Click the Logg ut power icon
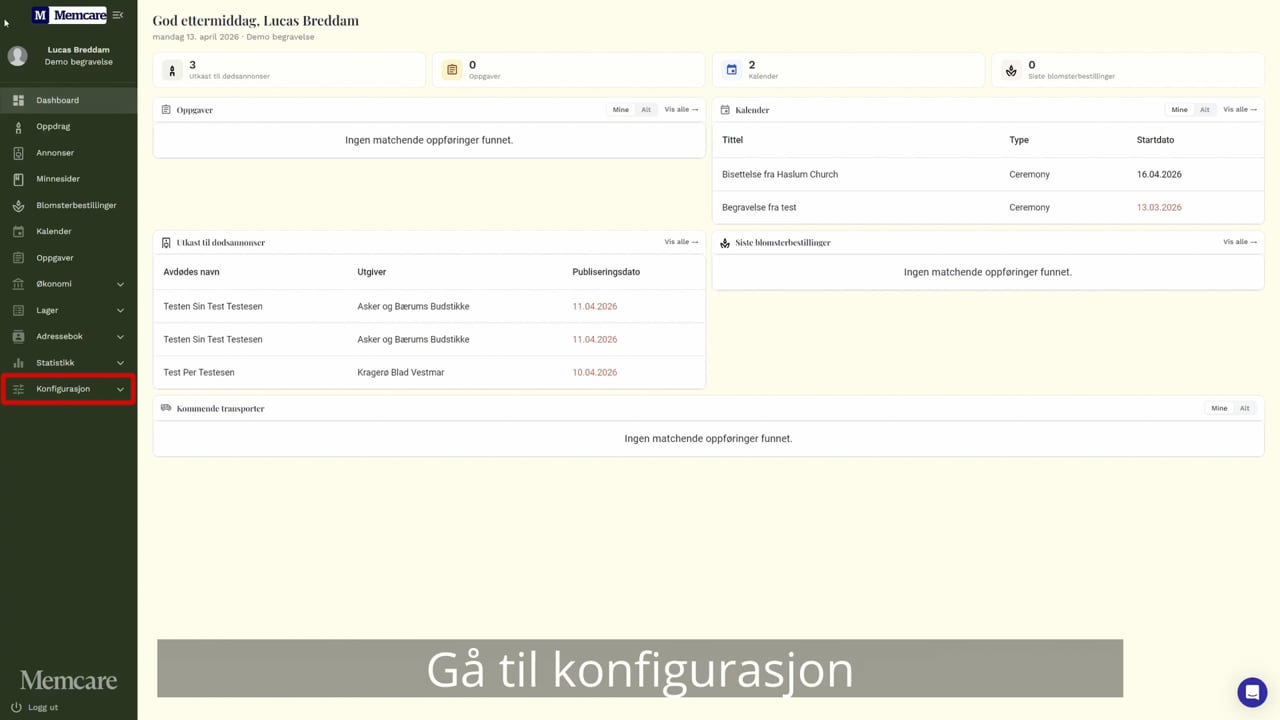The height and width of the screenshot is (720, 1280). point(16,707)
